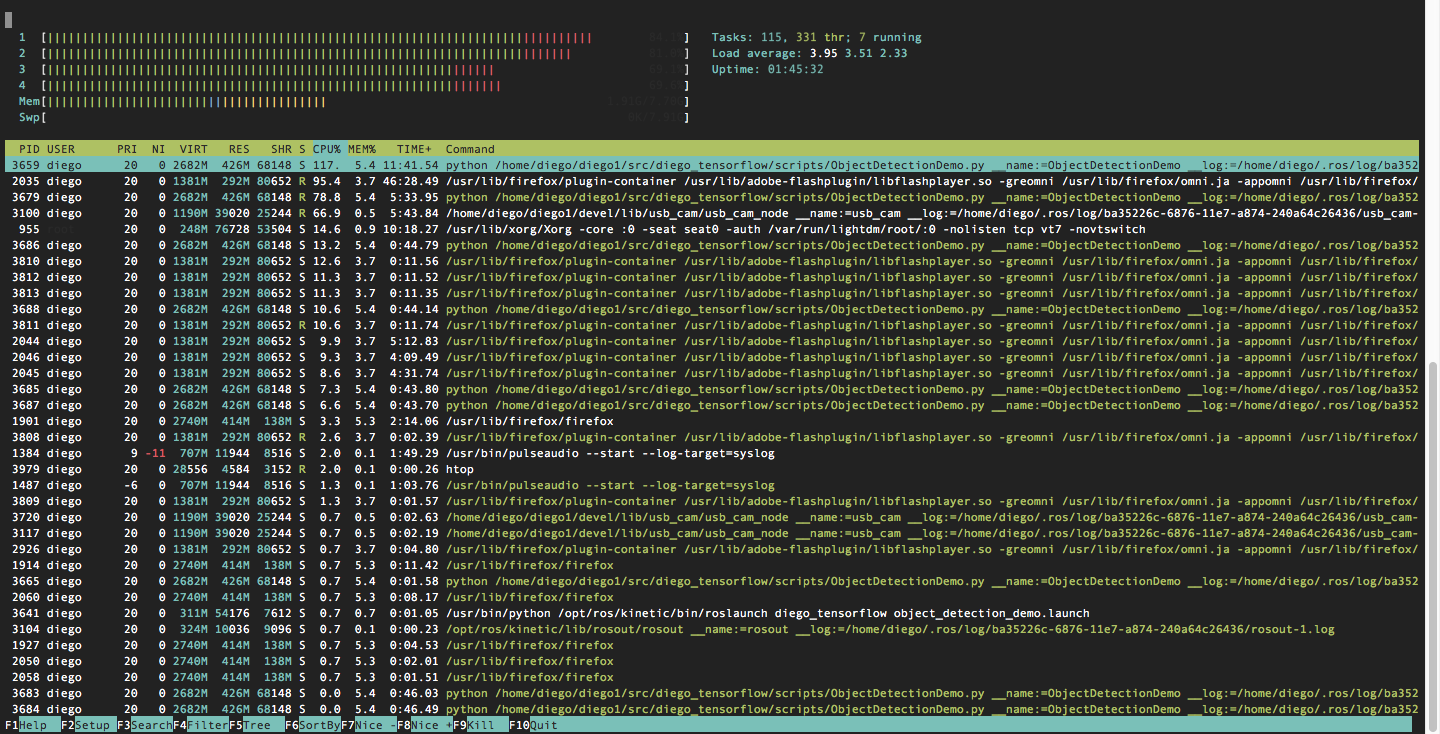Select firefox thread row PID 1927

(x=711, y=645)
